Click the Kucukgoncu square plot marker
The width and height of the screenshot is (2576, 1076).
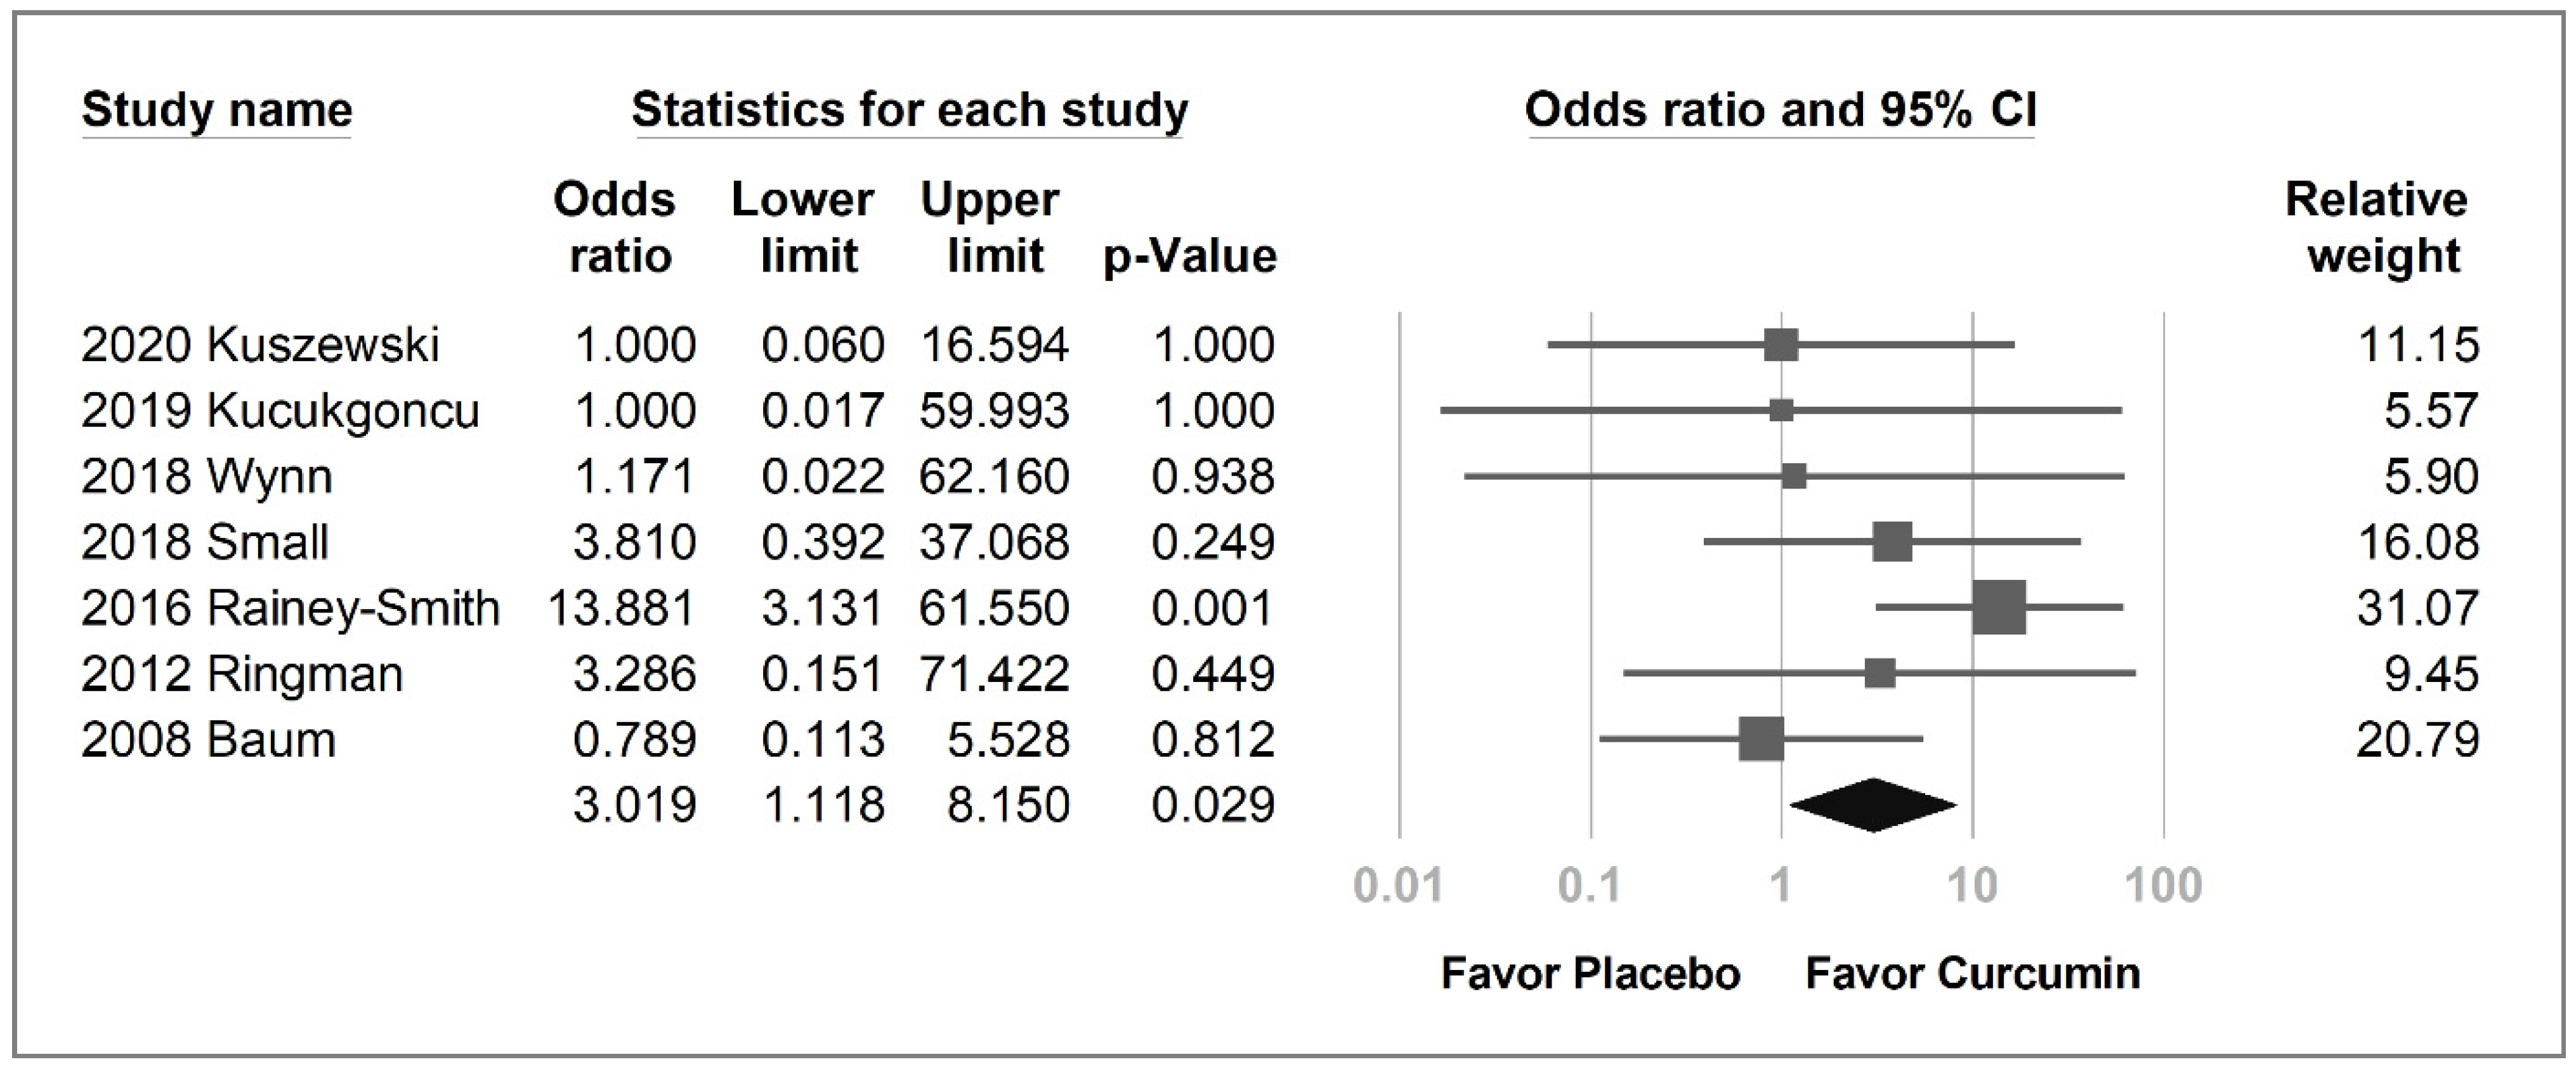pyautogui.click(x=1781, y=410)
